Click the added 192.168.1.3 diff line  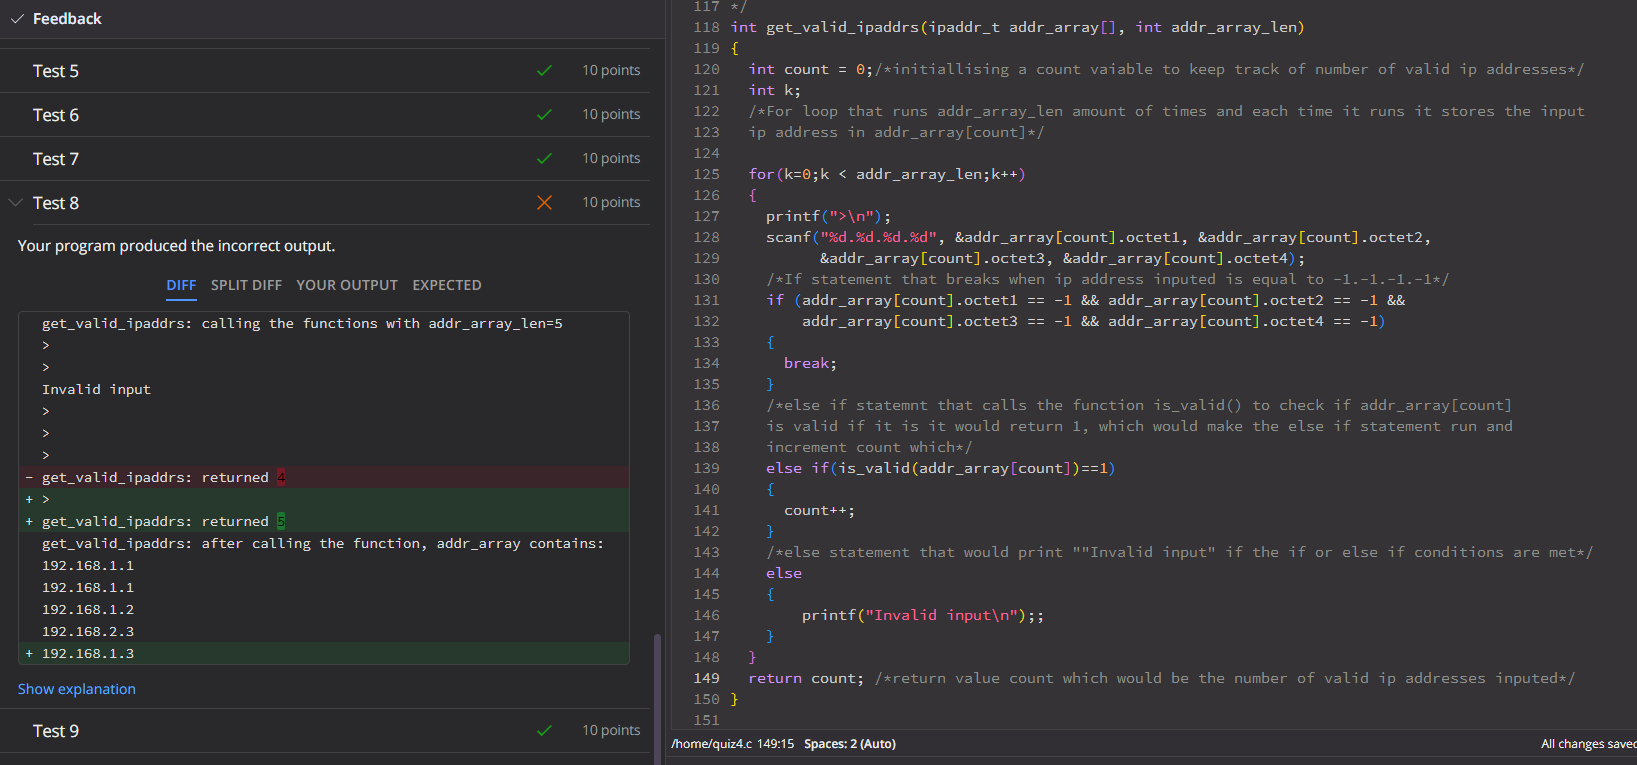[x=324, y=653]
